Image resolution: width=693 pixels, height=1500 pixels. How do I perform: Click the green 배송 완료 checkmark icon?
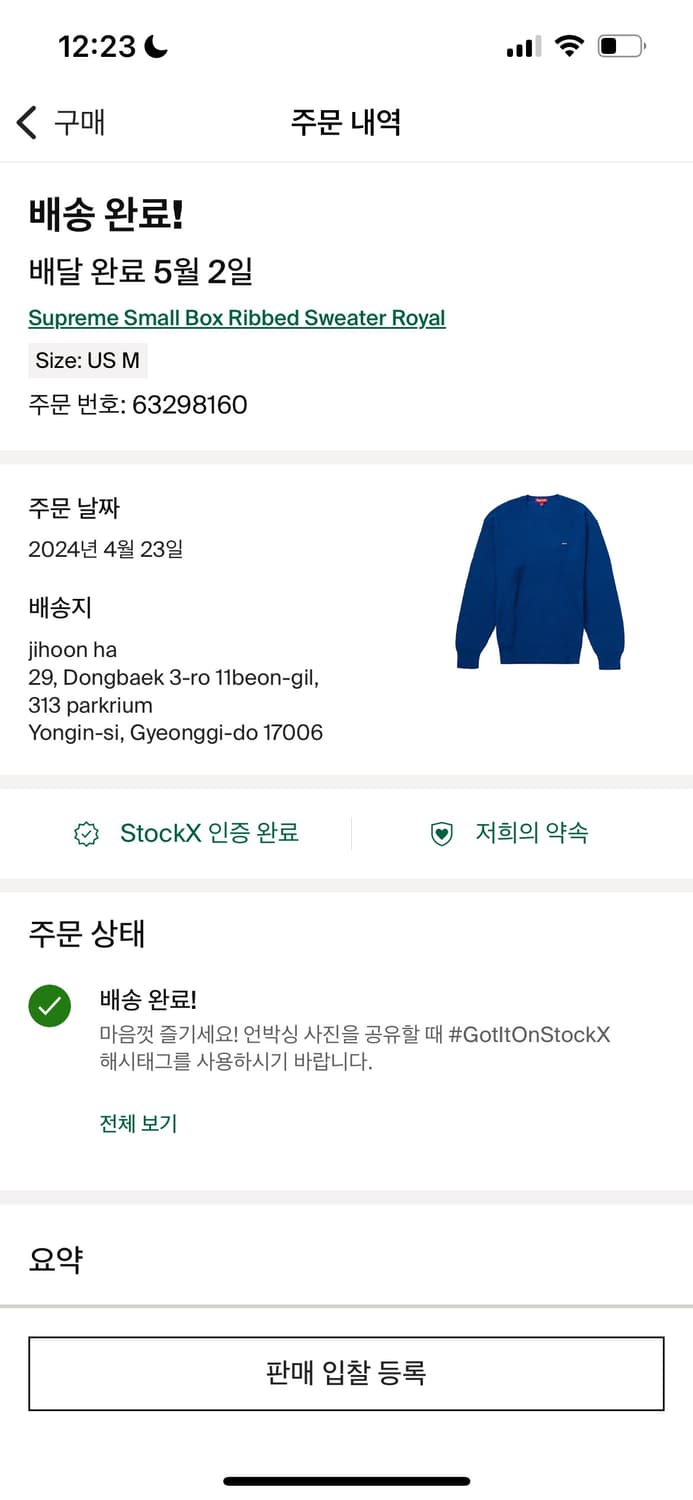point(50,1005)
